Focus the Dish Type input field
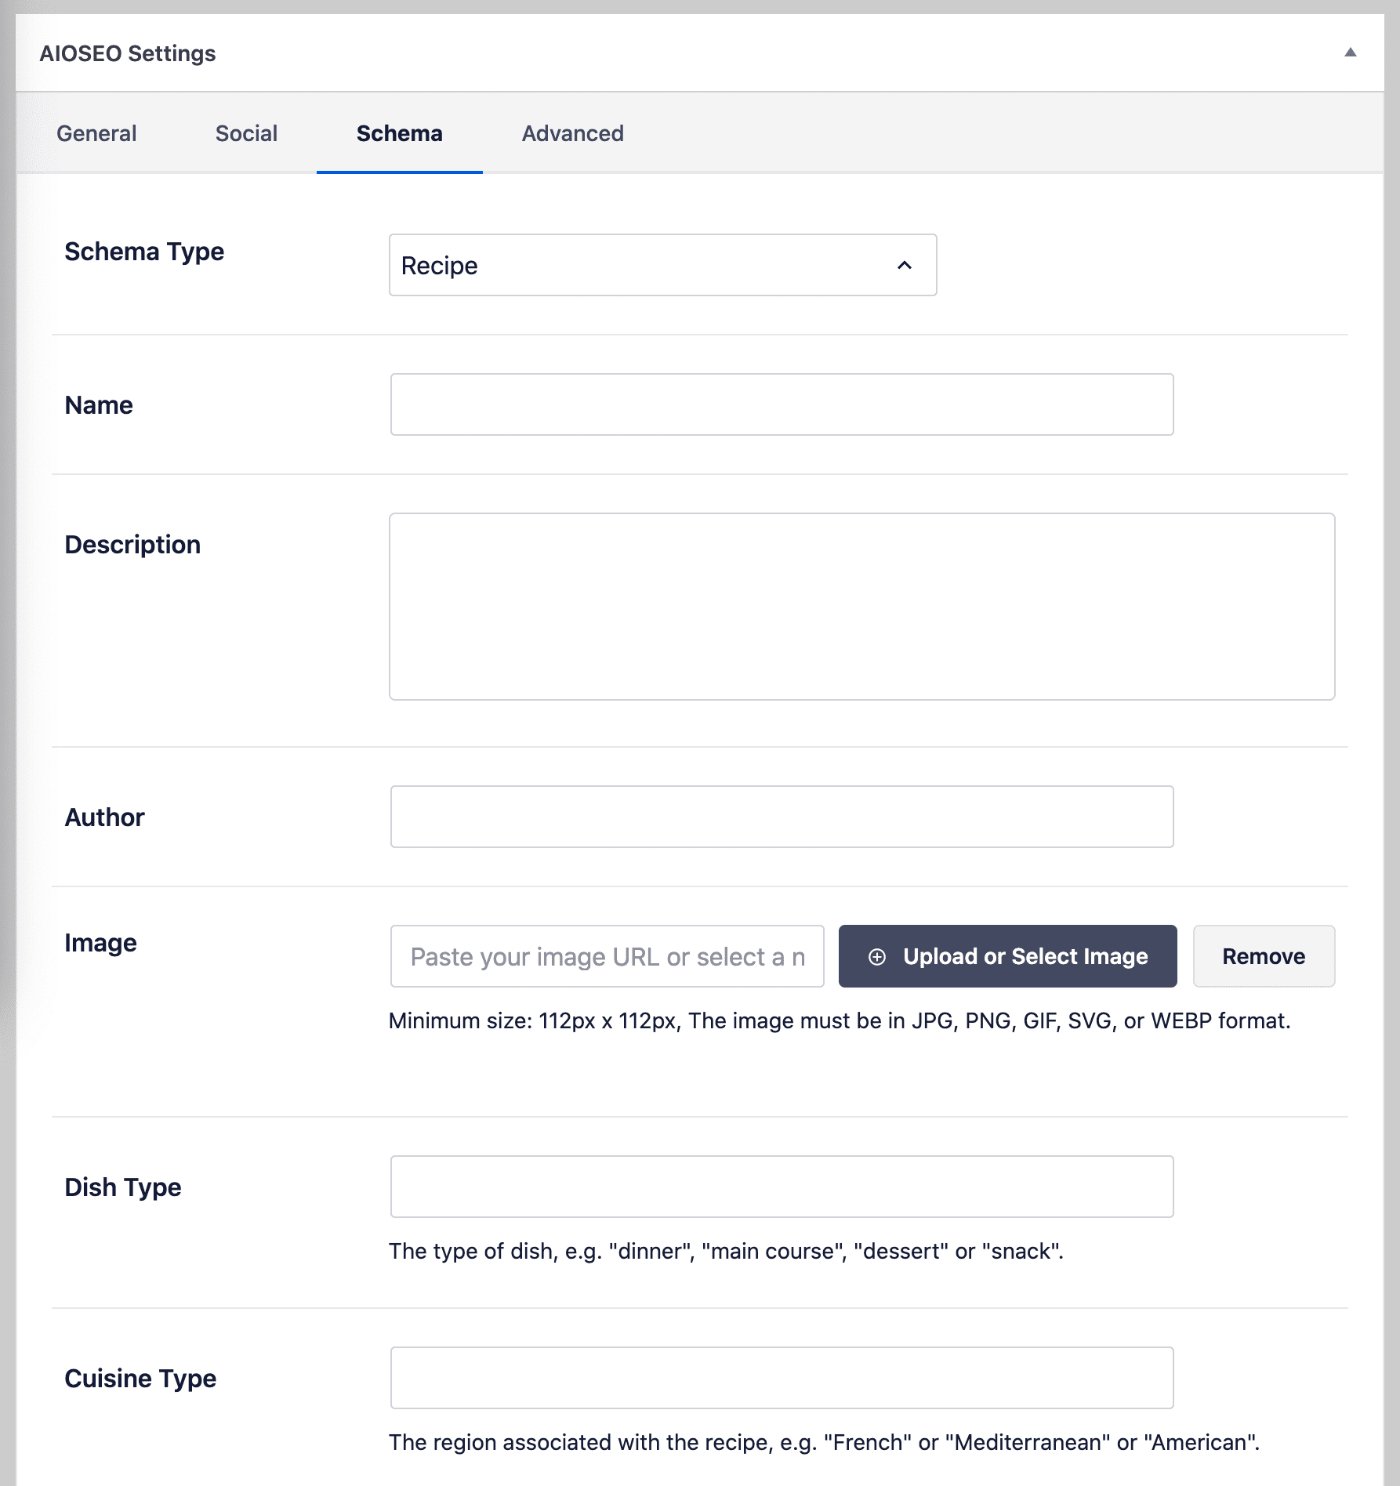The image size is (1400, 1486). [x=782, y=1186]
